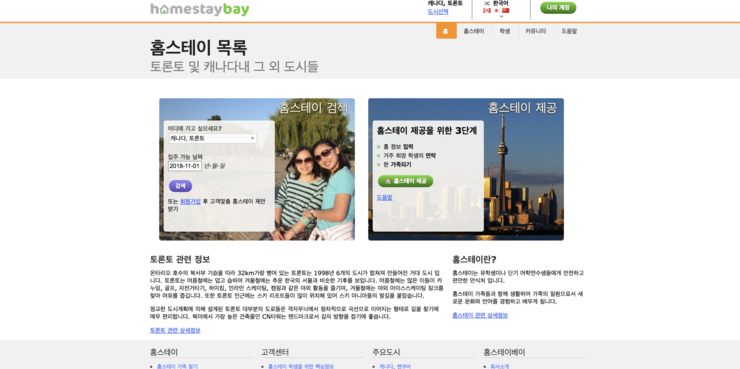The height and width of the screenshot is (369, 740).
Task: Click the 나의 계정 button
Action: coord(558,8)
